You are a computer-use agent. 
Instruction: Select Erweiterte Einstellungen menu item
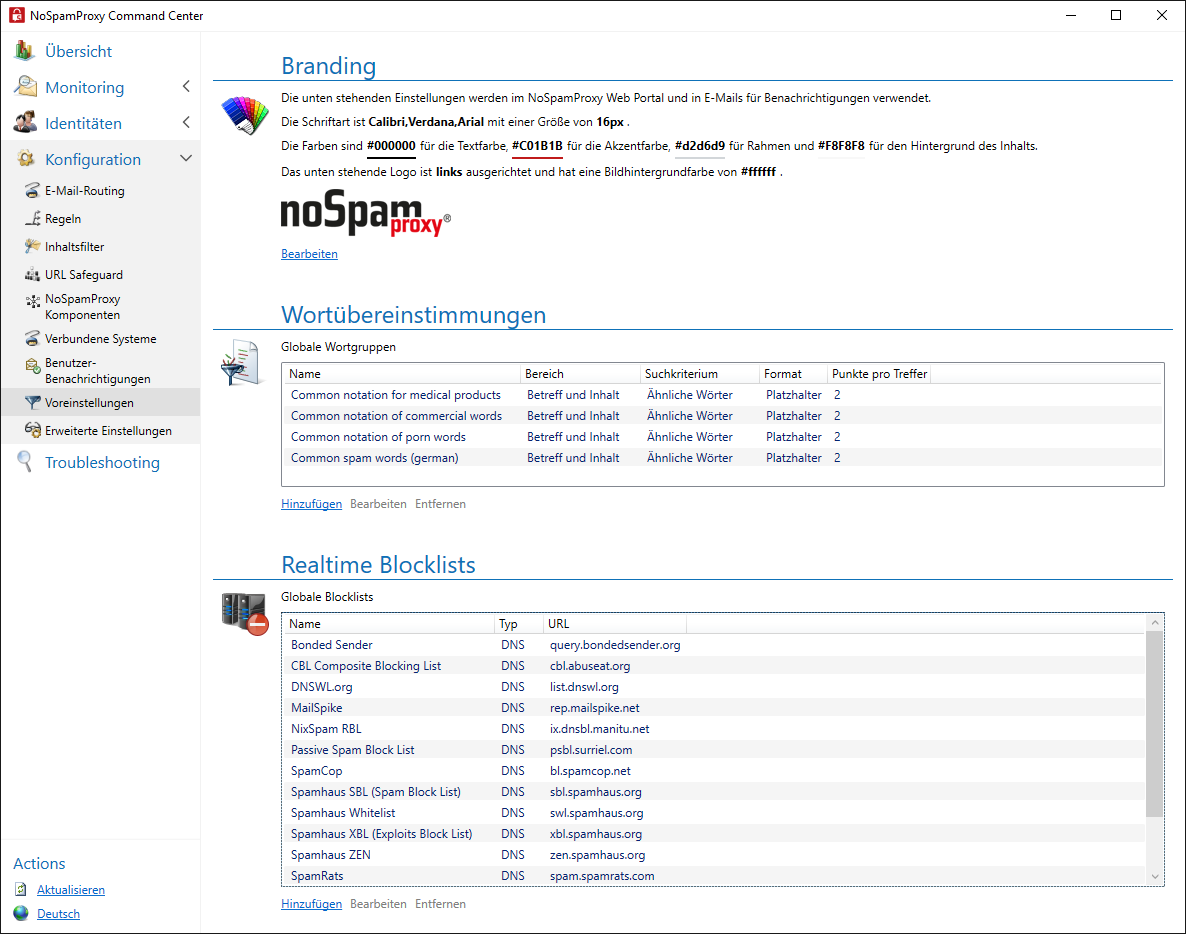(108, 430)
